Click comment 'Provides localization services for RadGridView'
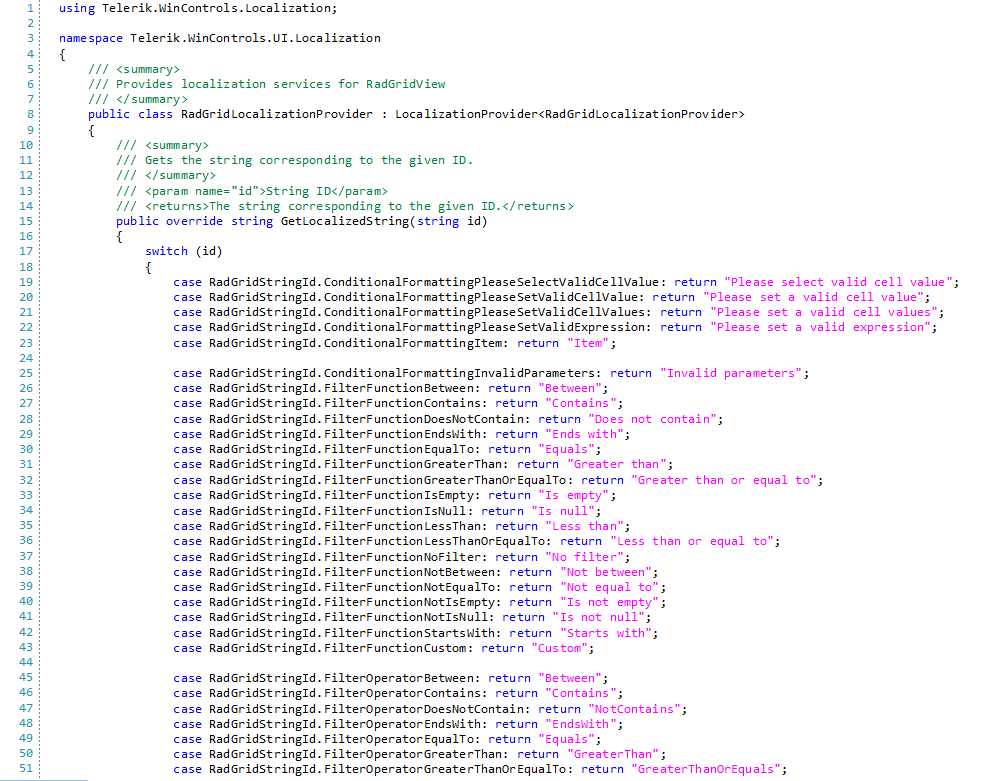 (280, 84)
